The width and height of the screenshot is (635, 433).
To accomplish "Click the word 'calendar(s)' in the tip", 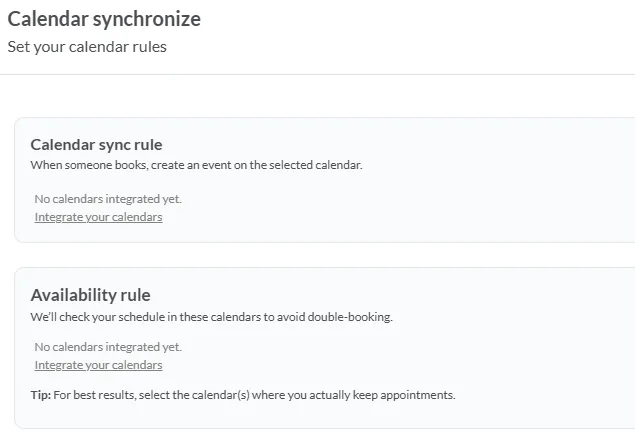I will (x=221, y=395).
